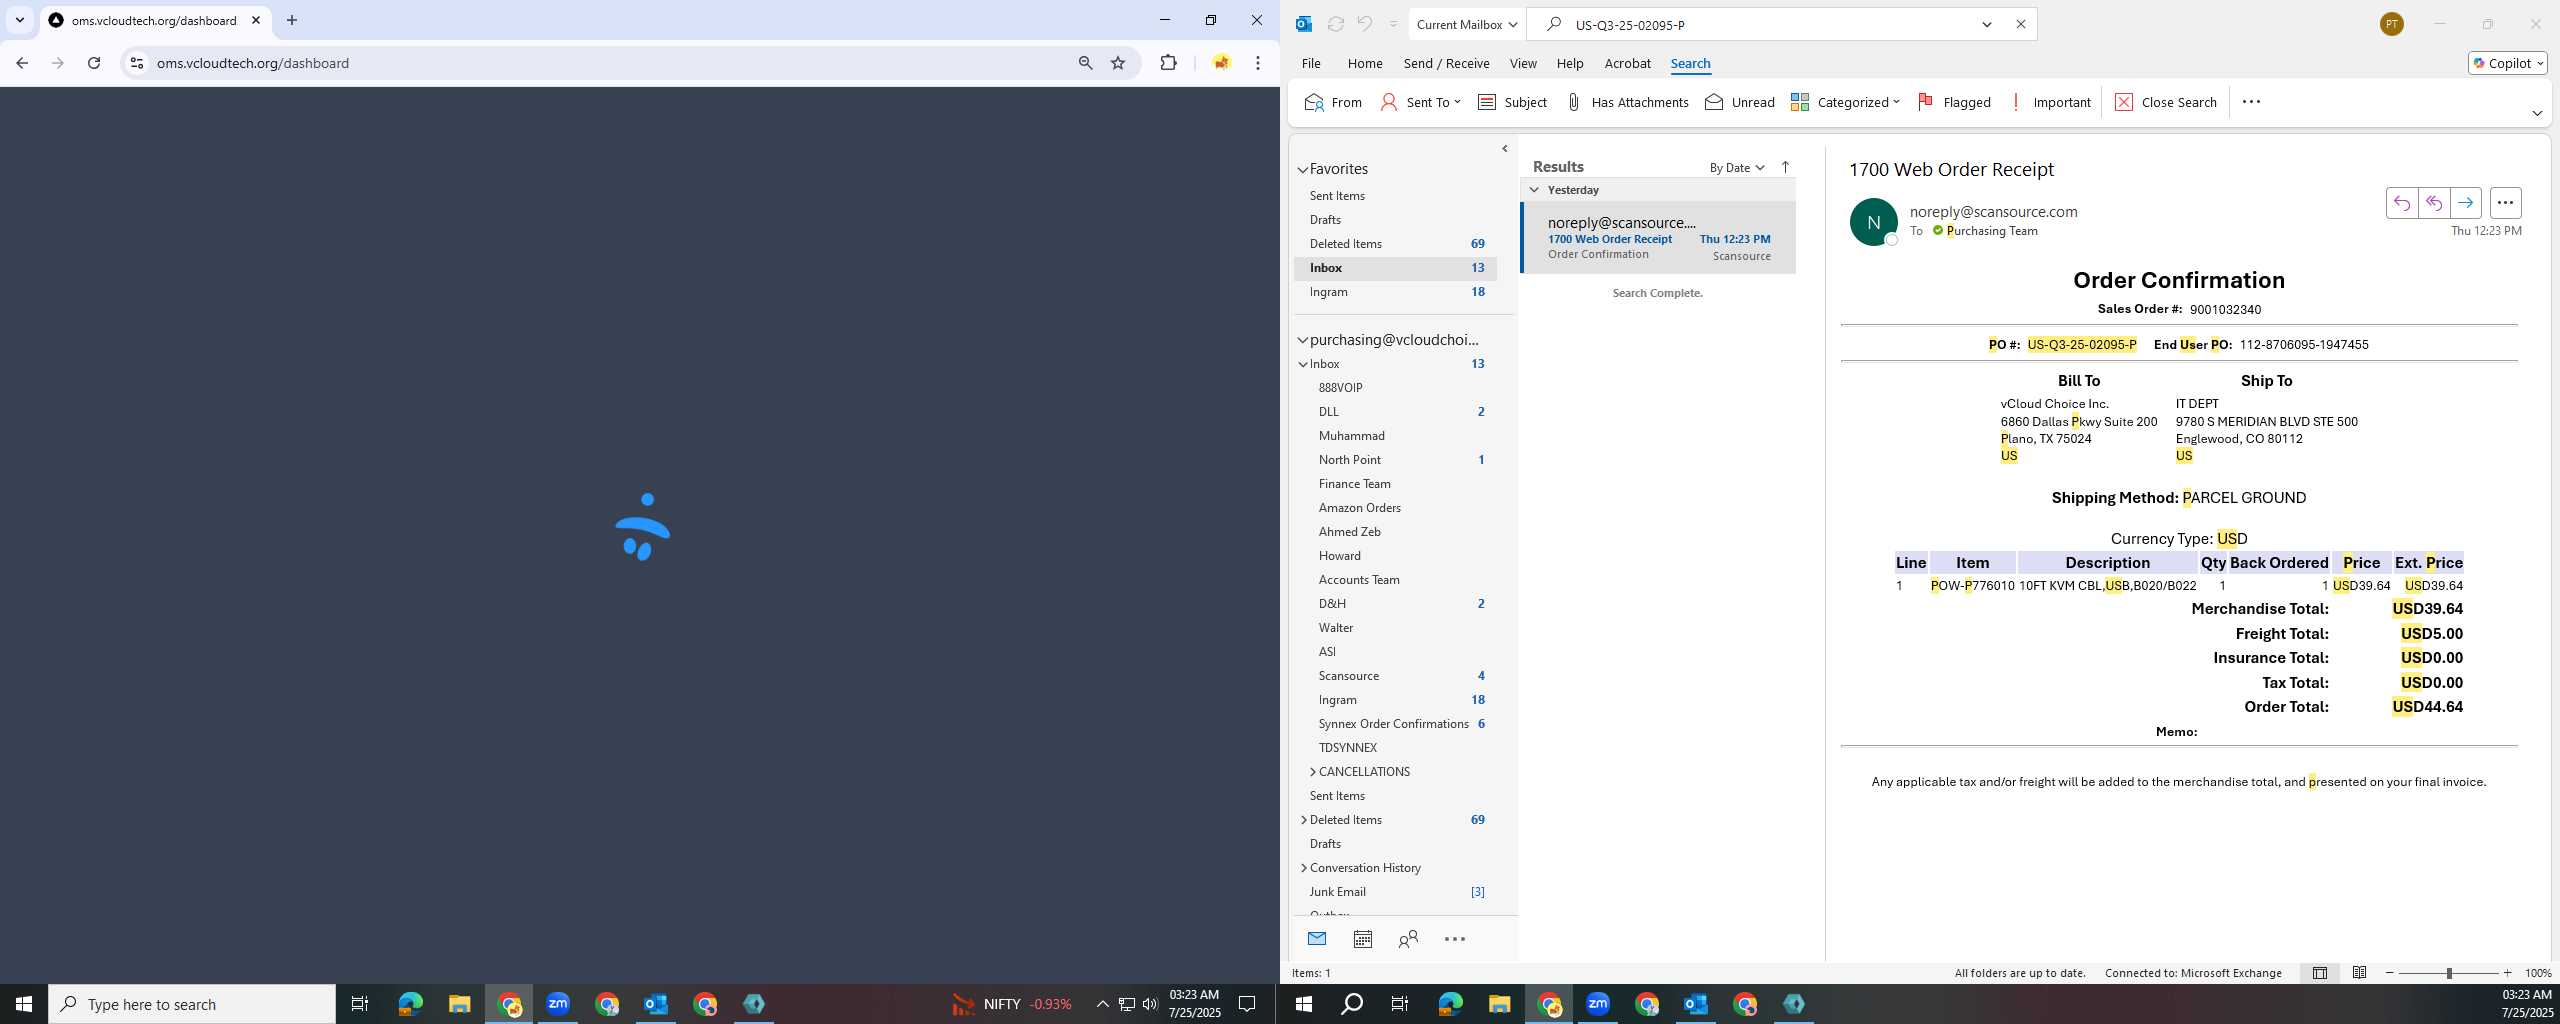Open the Home ribbon tab

[1365, 63]
